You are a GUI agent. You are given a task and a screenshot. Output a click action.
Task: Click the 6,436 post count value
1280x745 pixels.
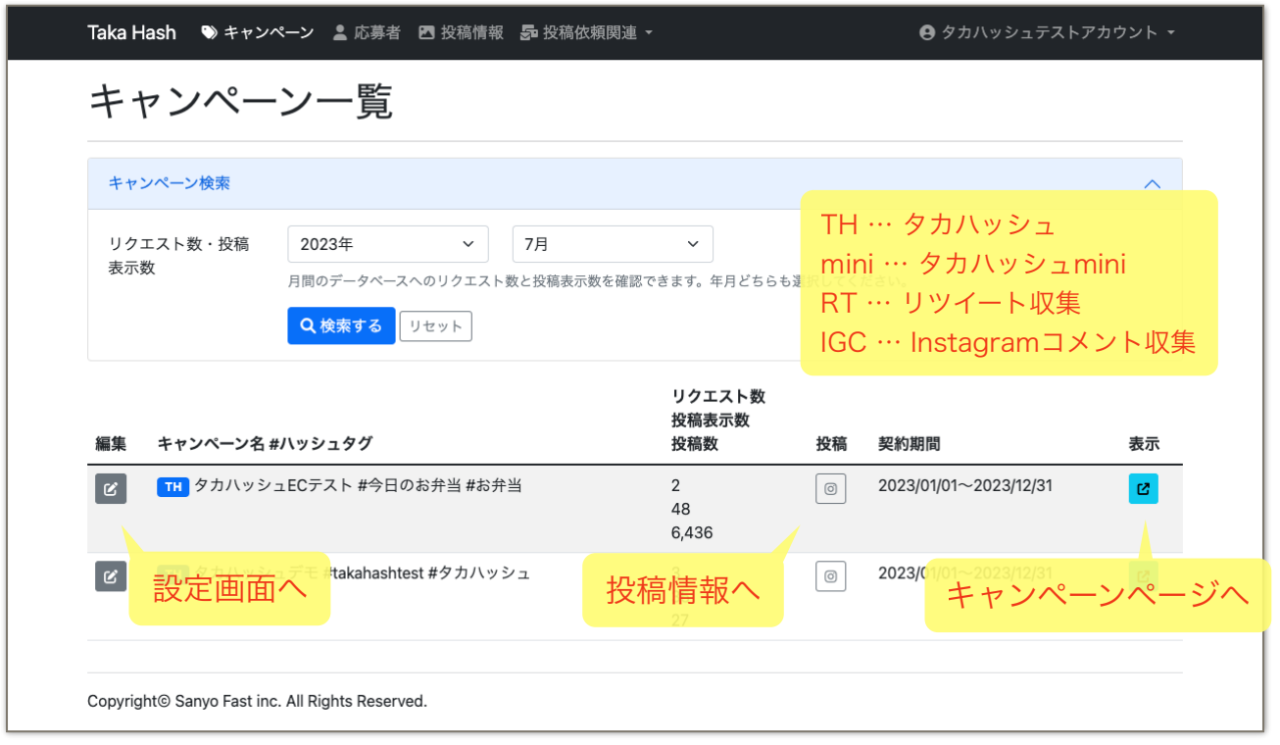692,533
